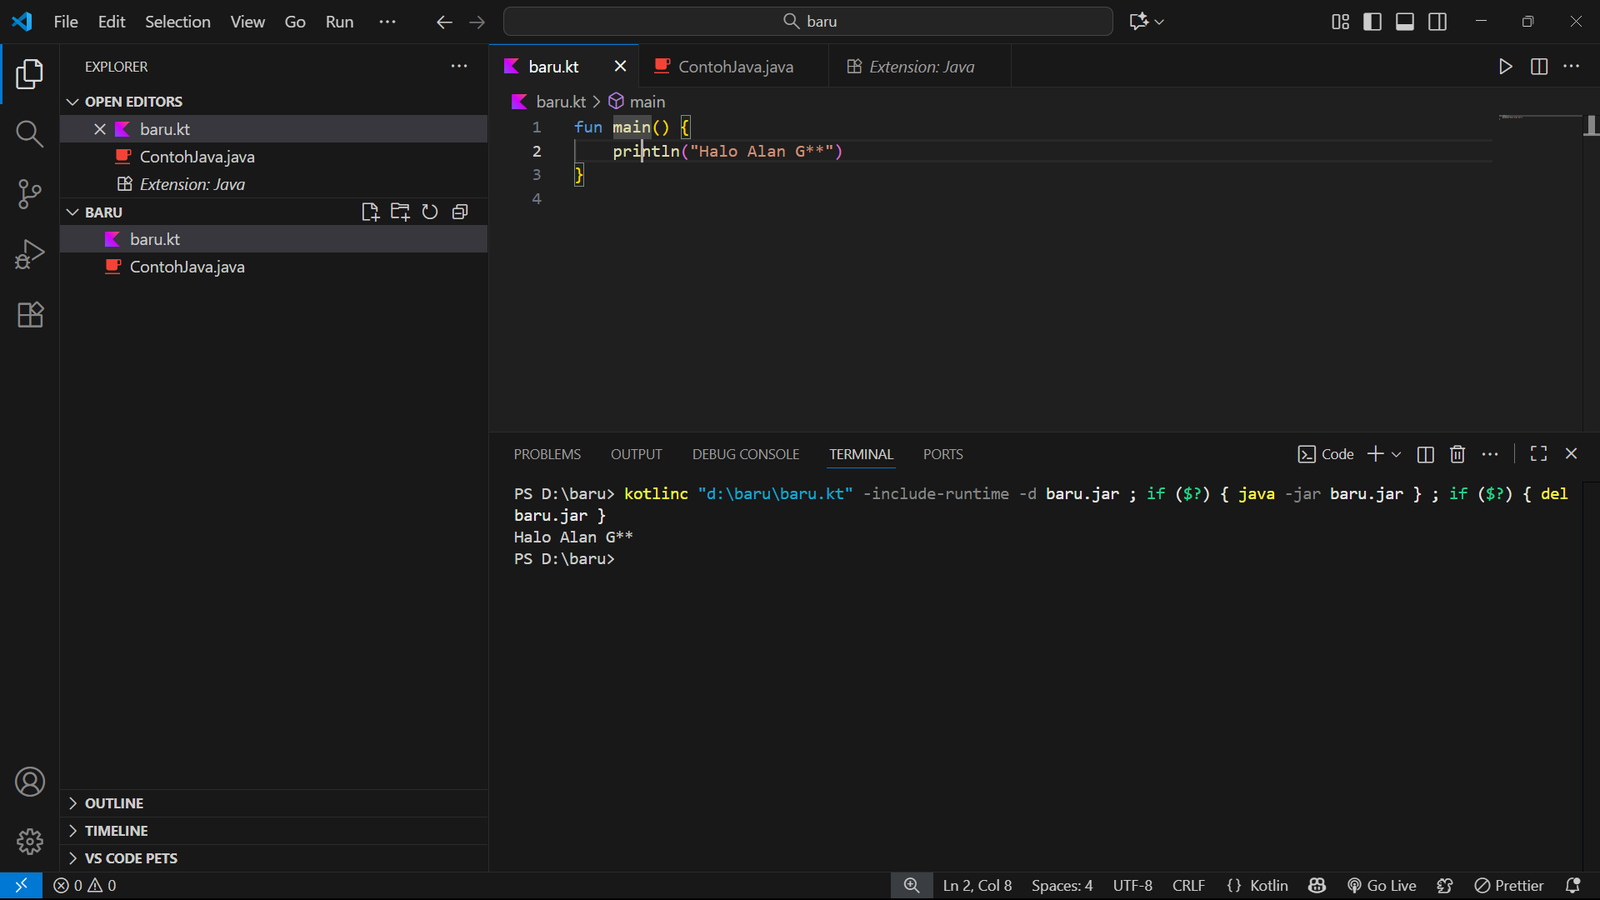Switch to the ContohJava.java editor tab
Image resolution: width=1600 pixels, height=900 pixels.
(x=735, y=67)
